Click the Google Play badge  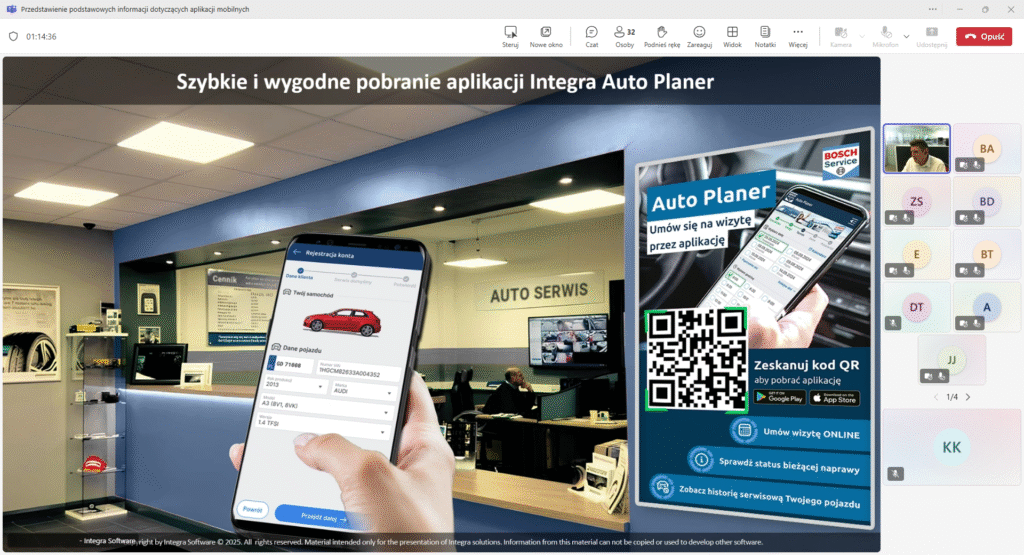(779, 397)
